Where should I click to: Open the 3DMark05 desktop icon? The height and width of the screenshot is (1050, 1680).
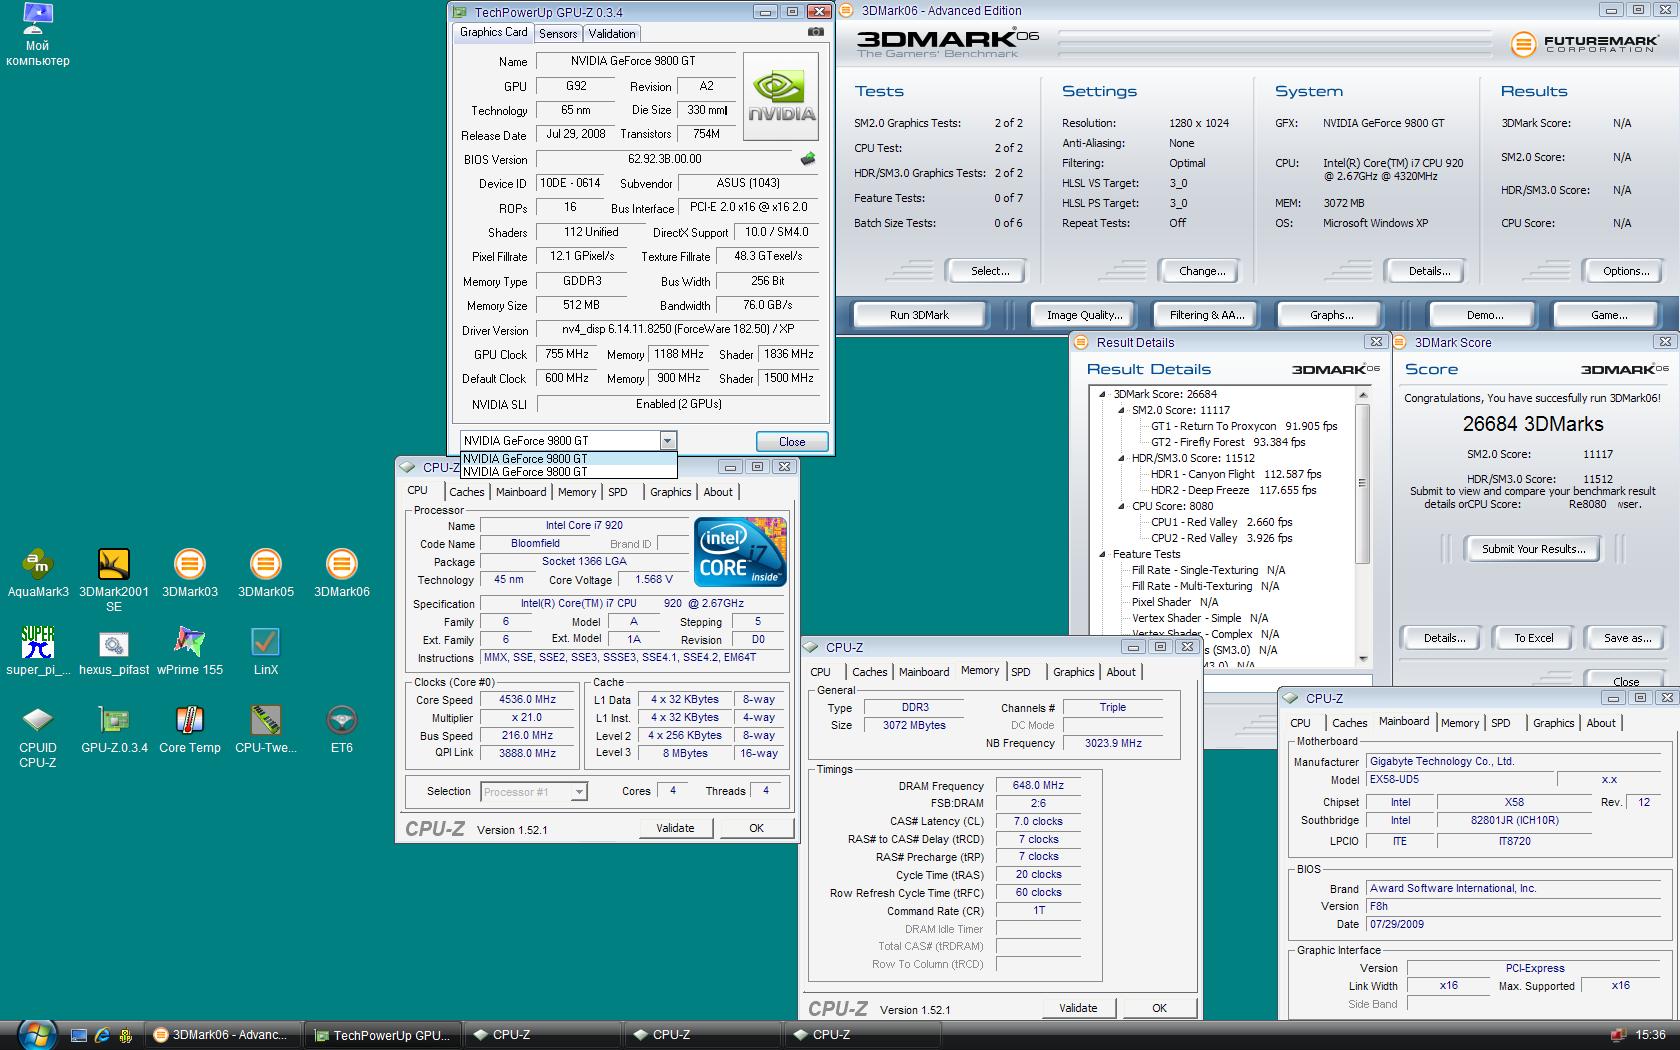[266, 573]
